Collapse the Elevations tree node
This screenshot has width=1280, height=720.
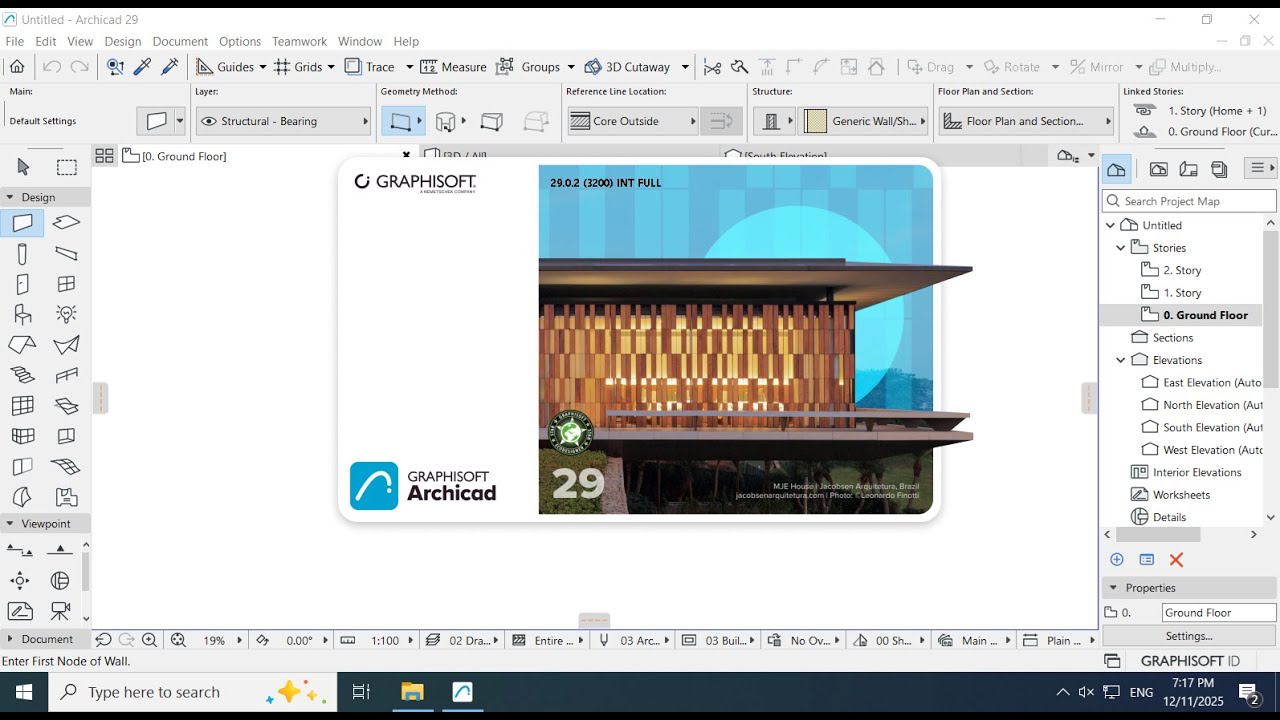[x=1121, y=360]
